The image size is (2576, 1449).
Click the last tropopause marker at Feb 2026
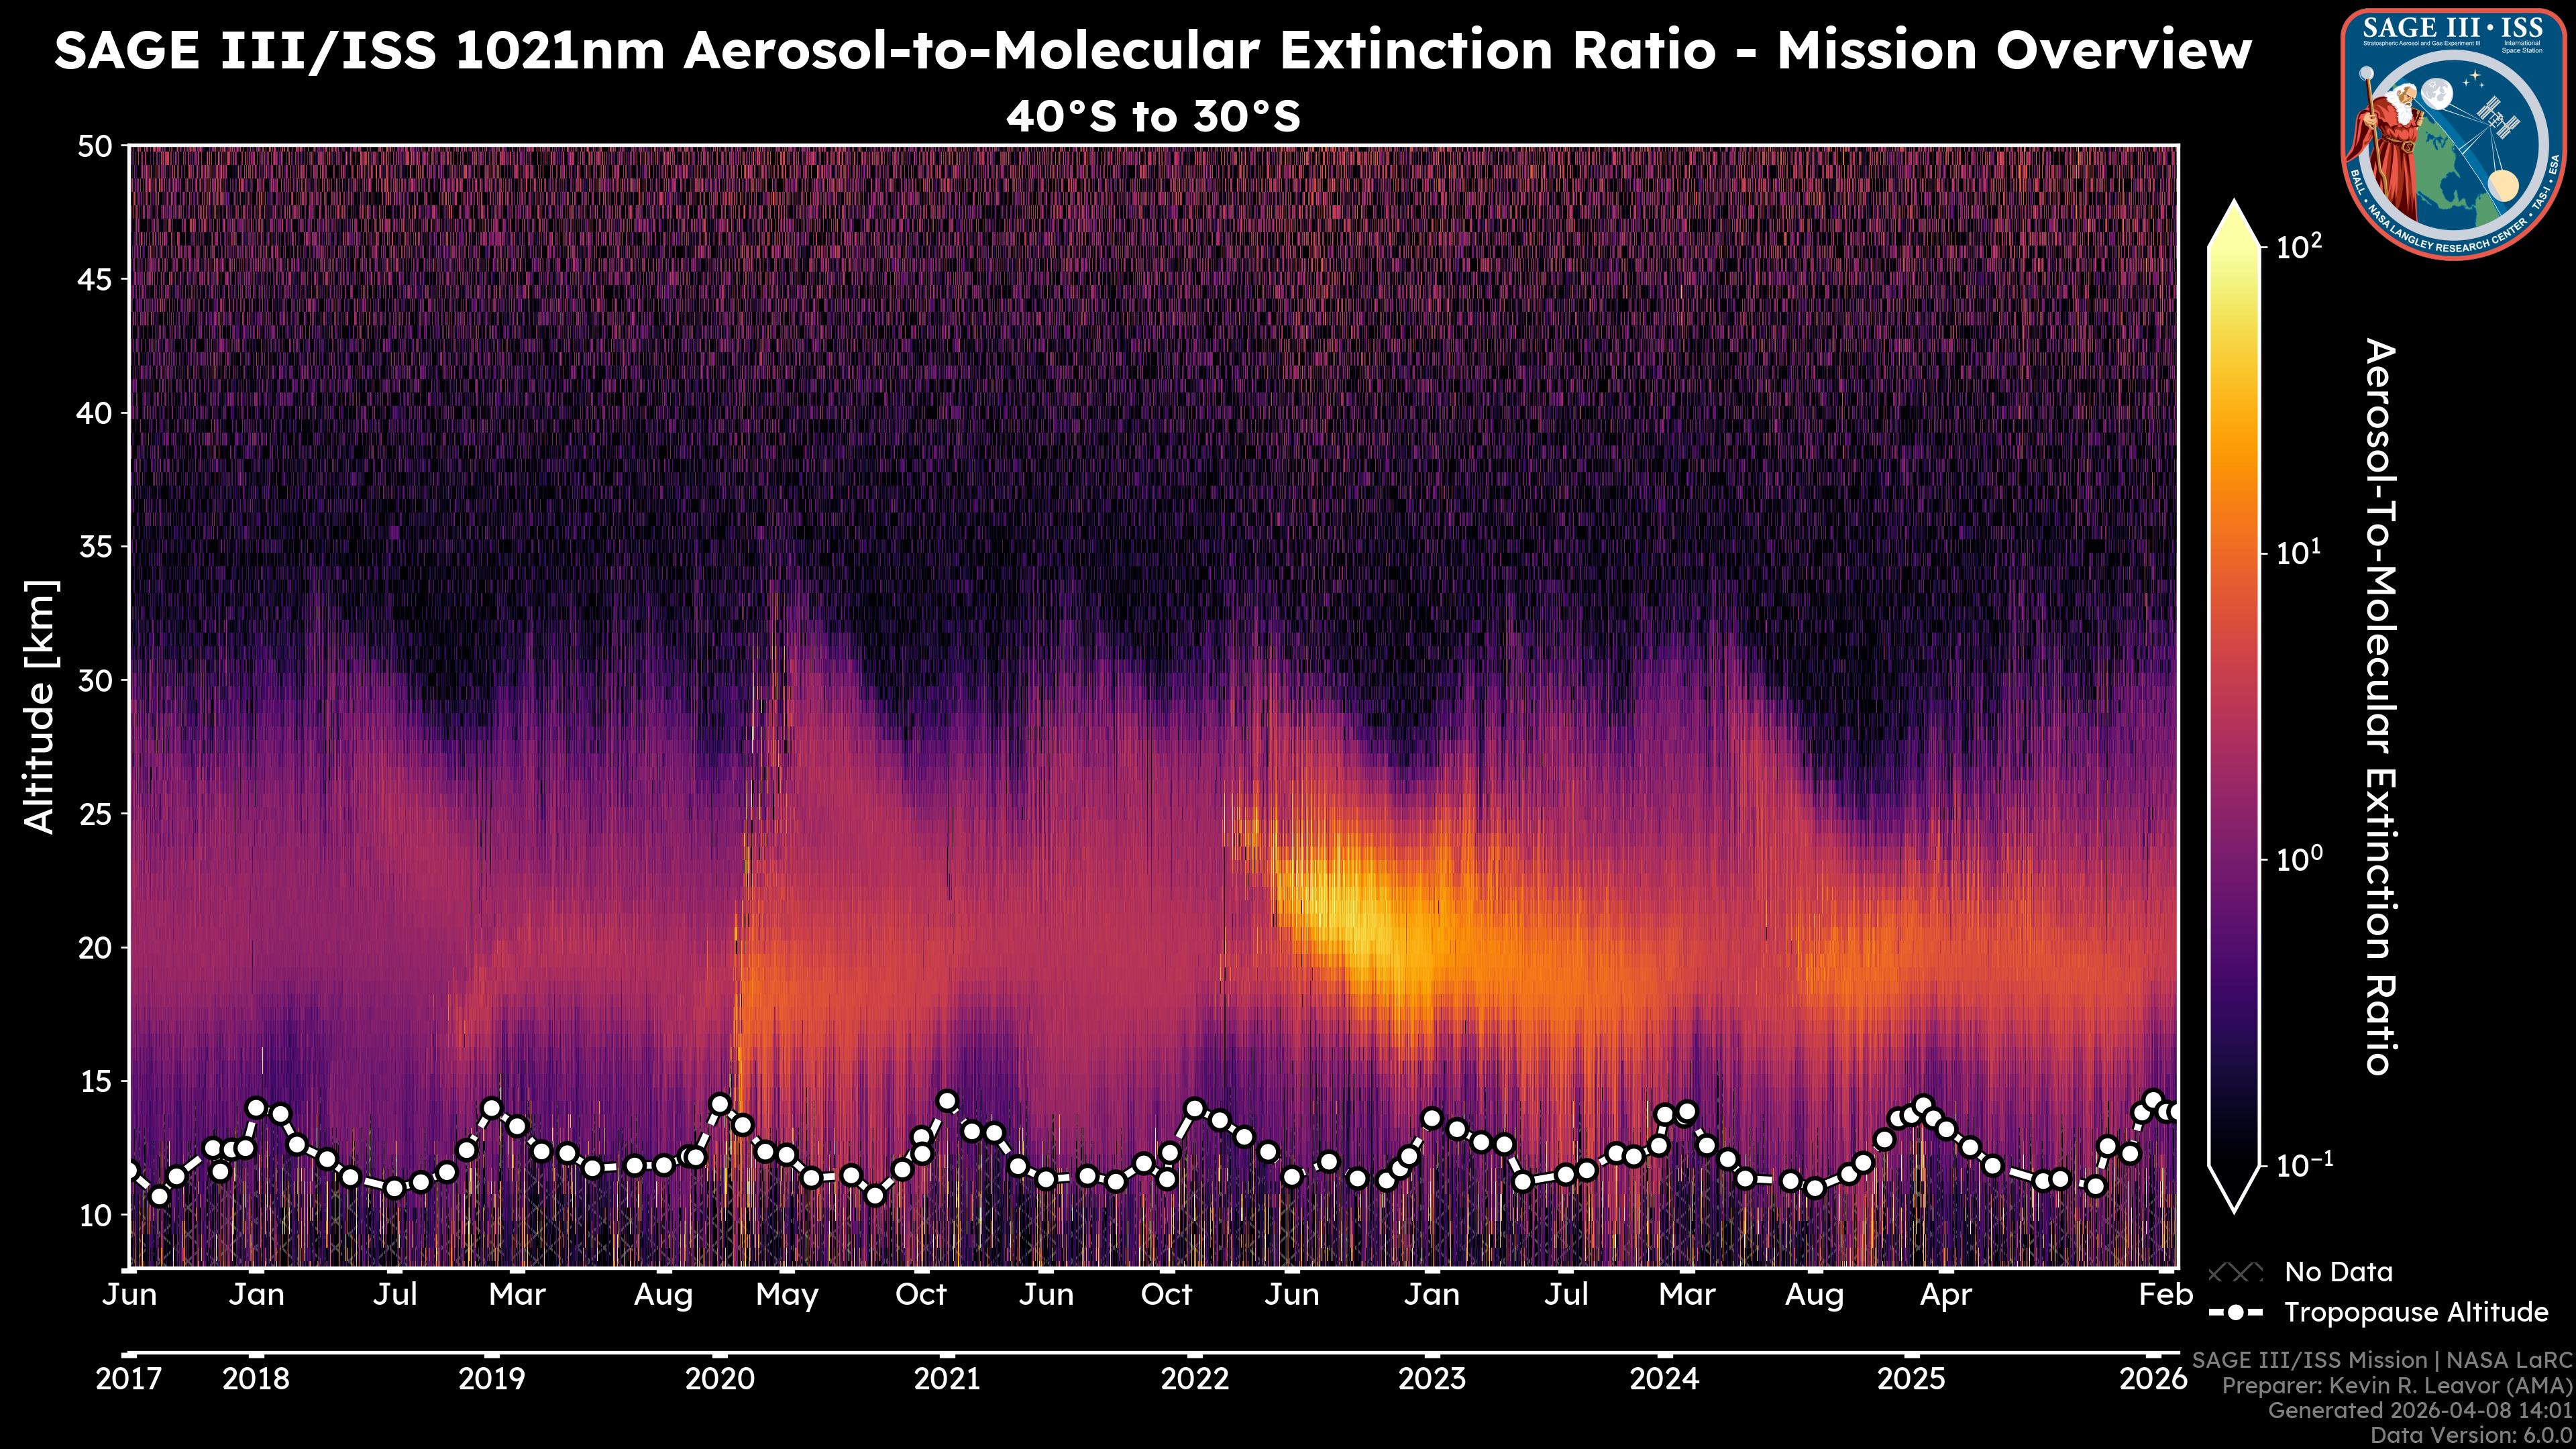(x=2172, y=1112)
